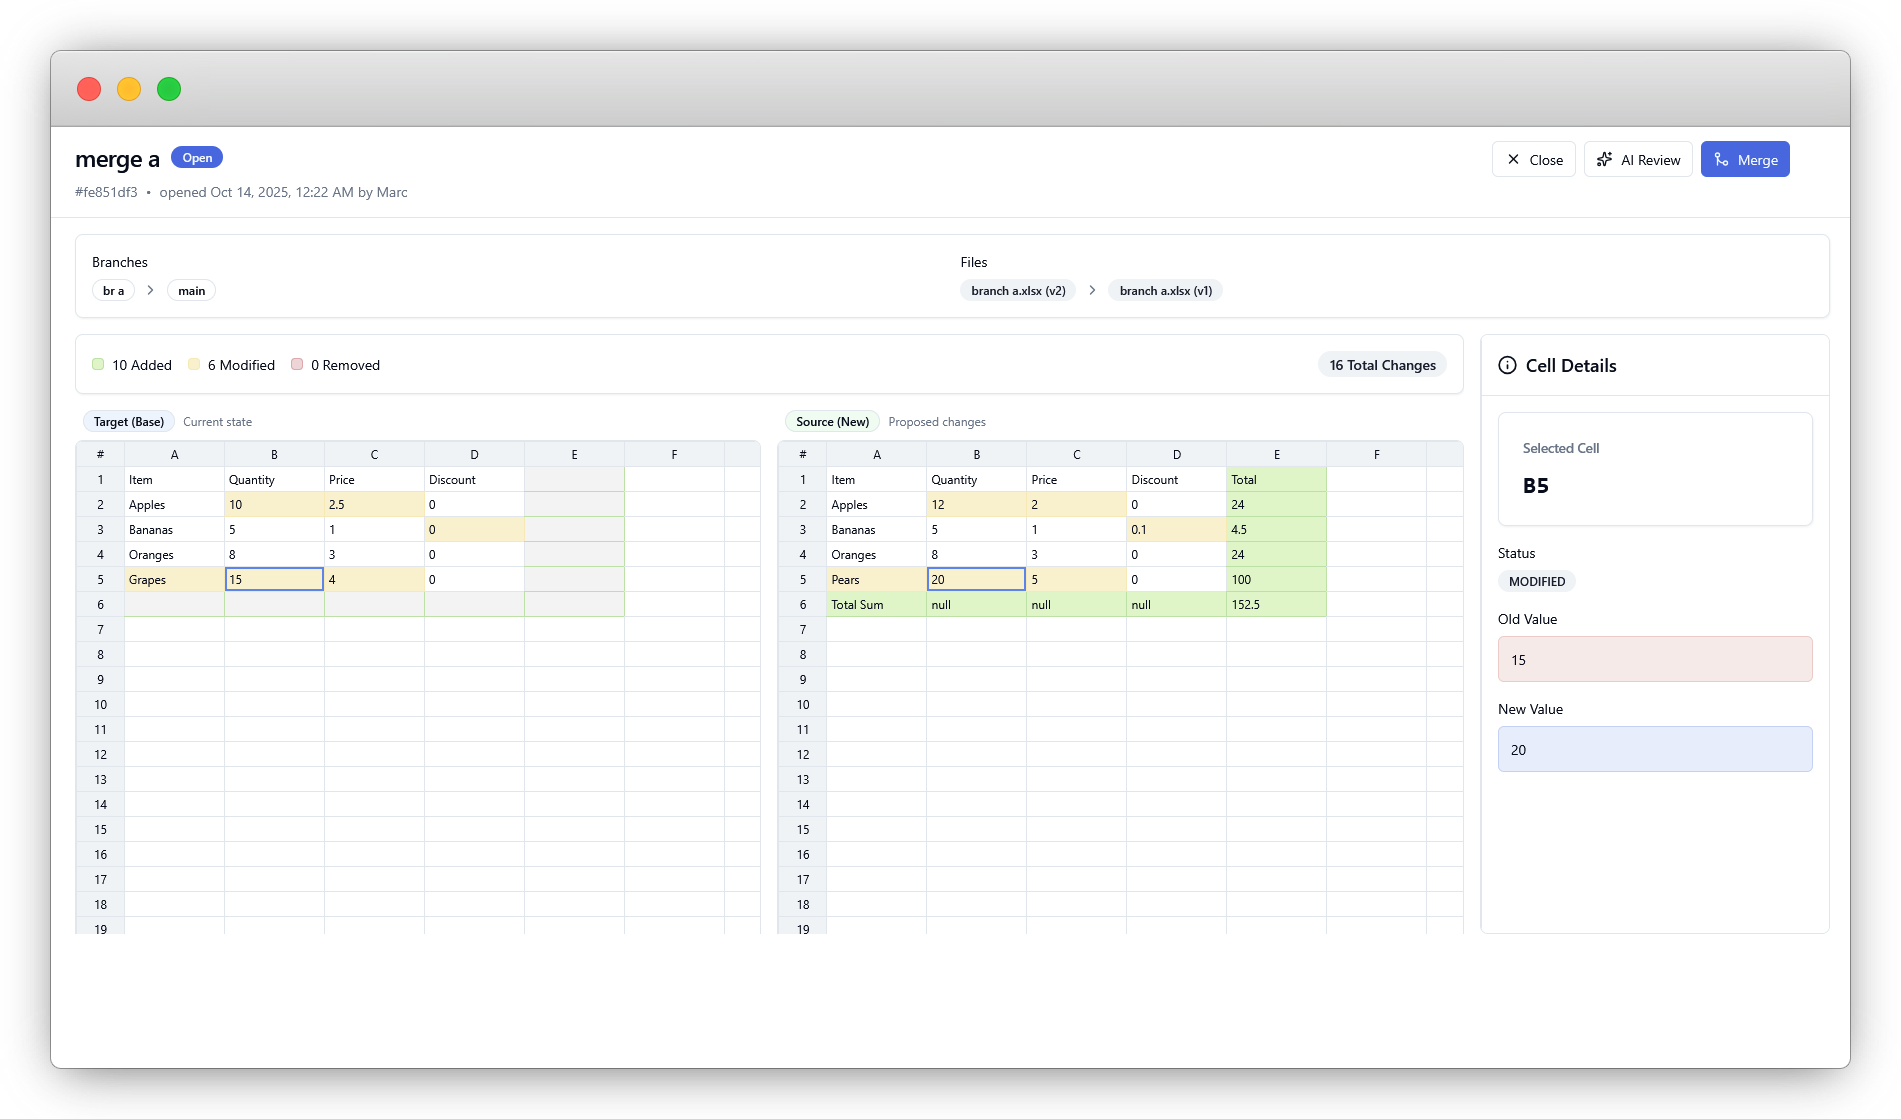
Task: Click the yellow Modified legend swatch
Action: click(193, 364)
